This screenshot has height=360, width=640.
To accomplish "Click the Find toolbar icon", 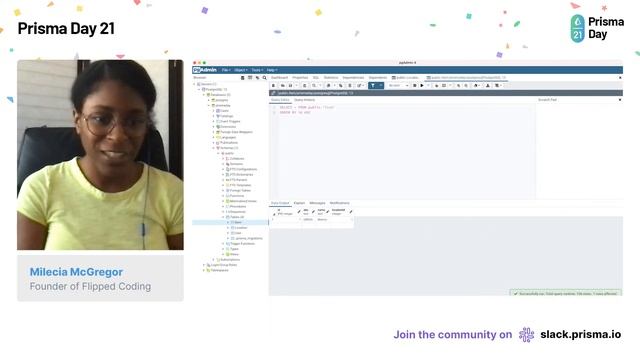I will [314, 85].
